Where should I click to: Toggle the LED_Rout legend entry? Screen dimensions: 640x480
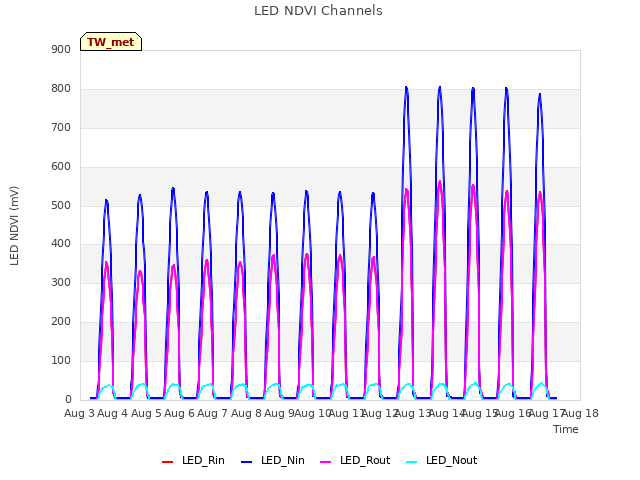pyautogui.click(x=356, y=461)
